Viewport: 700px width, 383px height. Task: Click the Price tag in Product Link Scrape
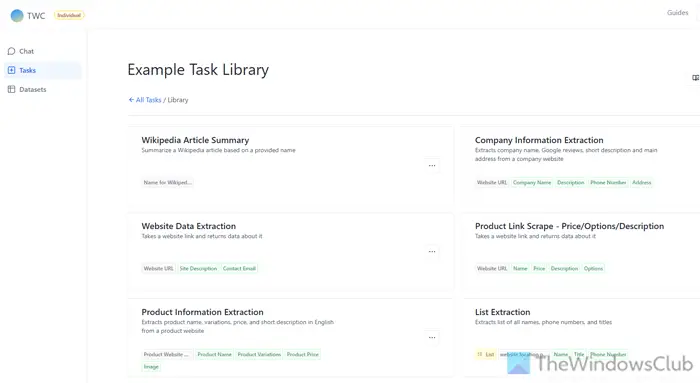click(539, 269)
